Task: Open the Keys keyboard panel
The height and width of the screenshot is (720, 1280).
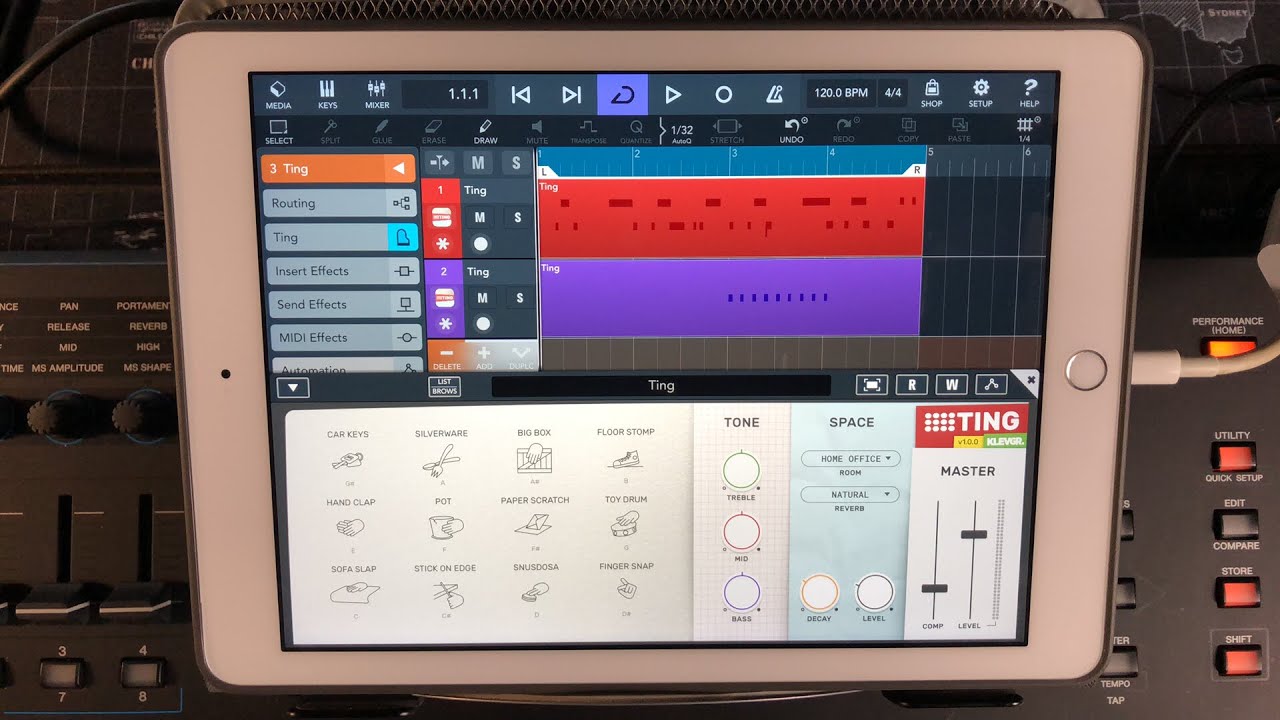Action: [x=327, y=95]
